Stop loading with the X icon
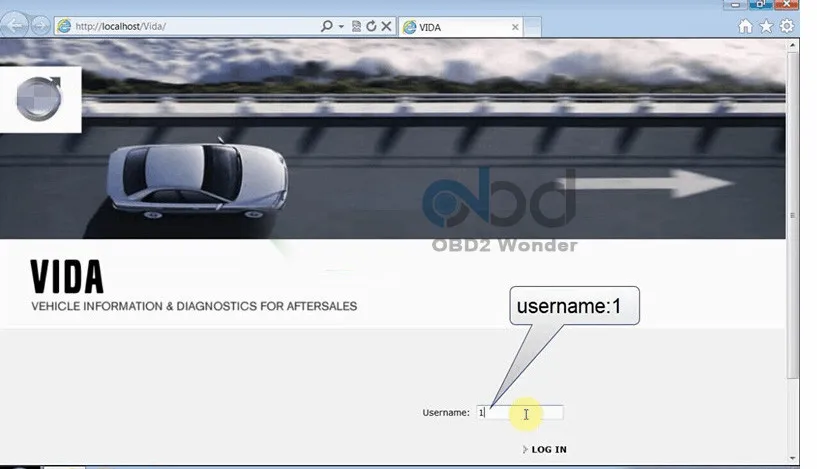The width and height of the screenshot is (817, 469). pyautogui.click(x=386, y=26)
